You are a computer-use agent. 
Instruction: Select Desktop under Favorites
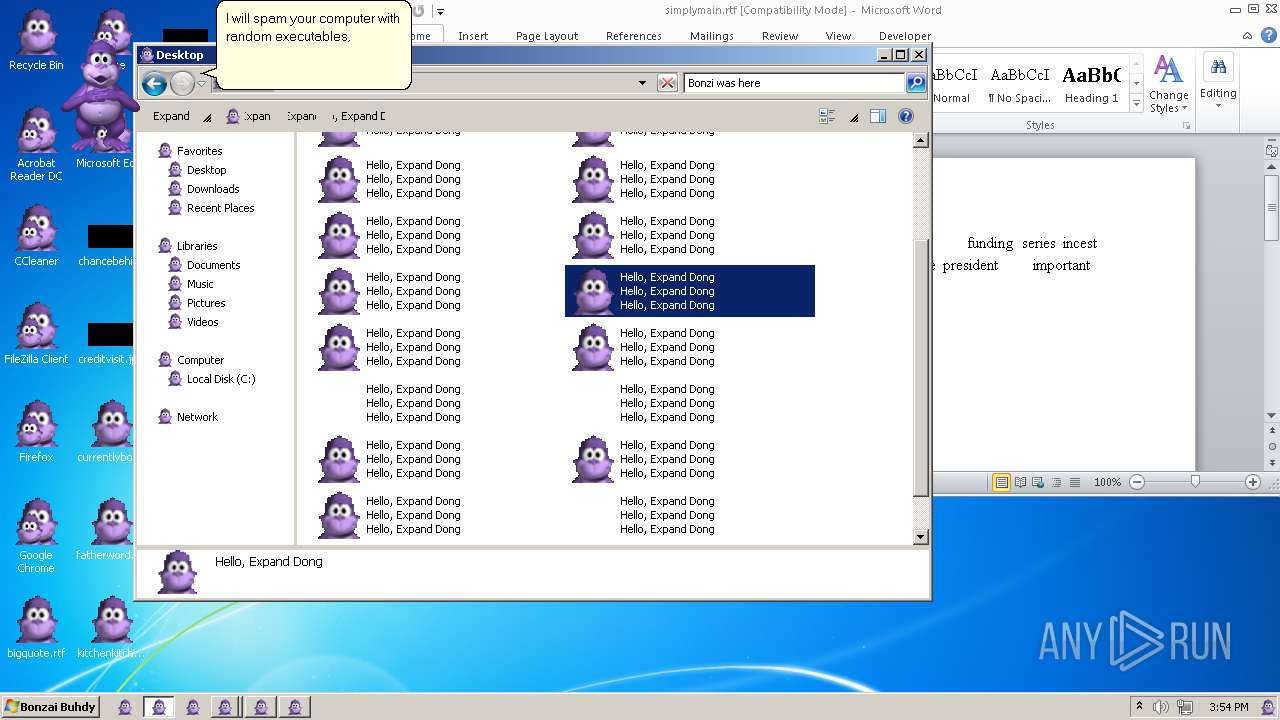pyautogui.click(x=206, y=170)
